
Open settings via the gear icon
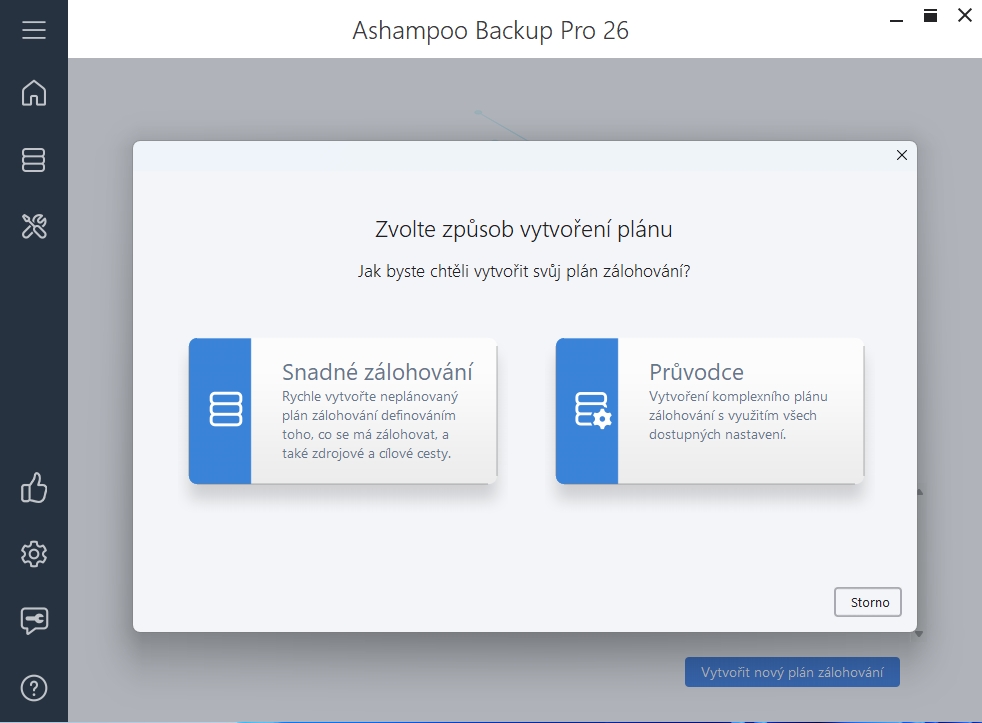pyautogui.click(x=34, y=554)
